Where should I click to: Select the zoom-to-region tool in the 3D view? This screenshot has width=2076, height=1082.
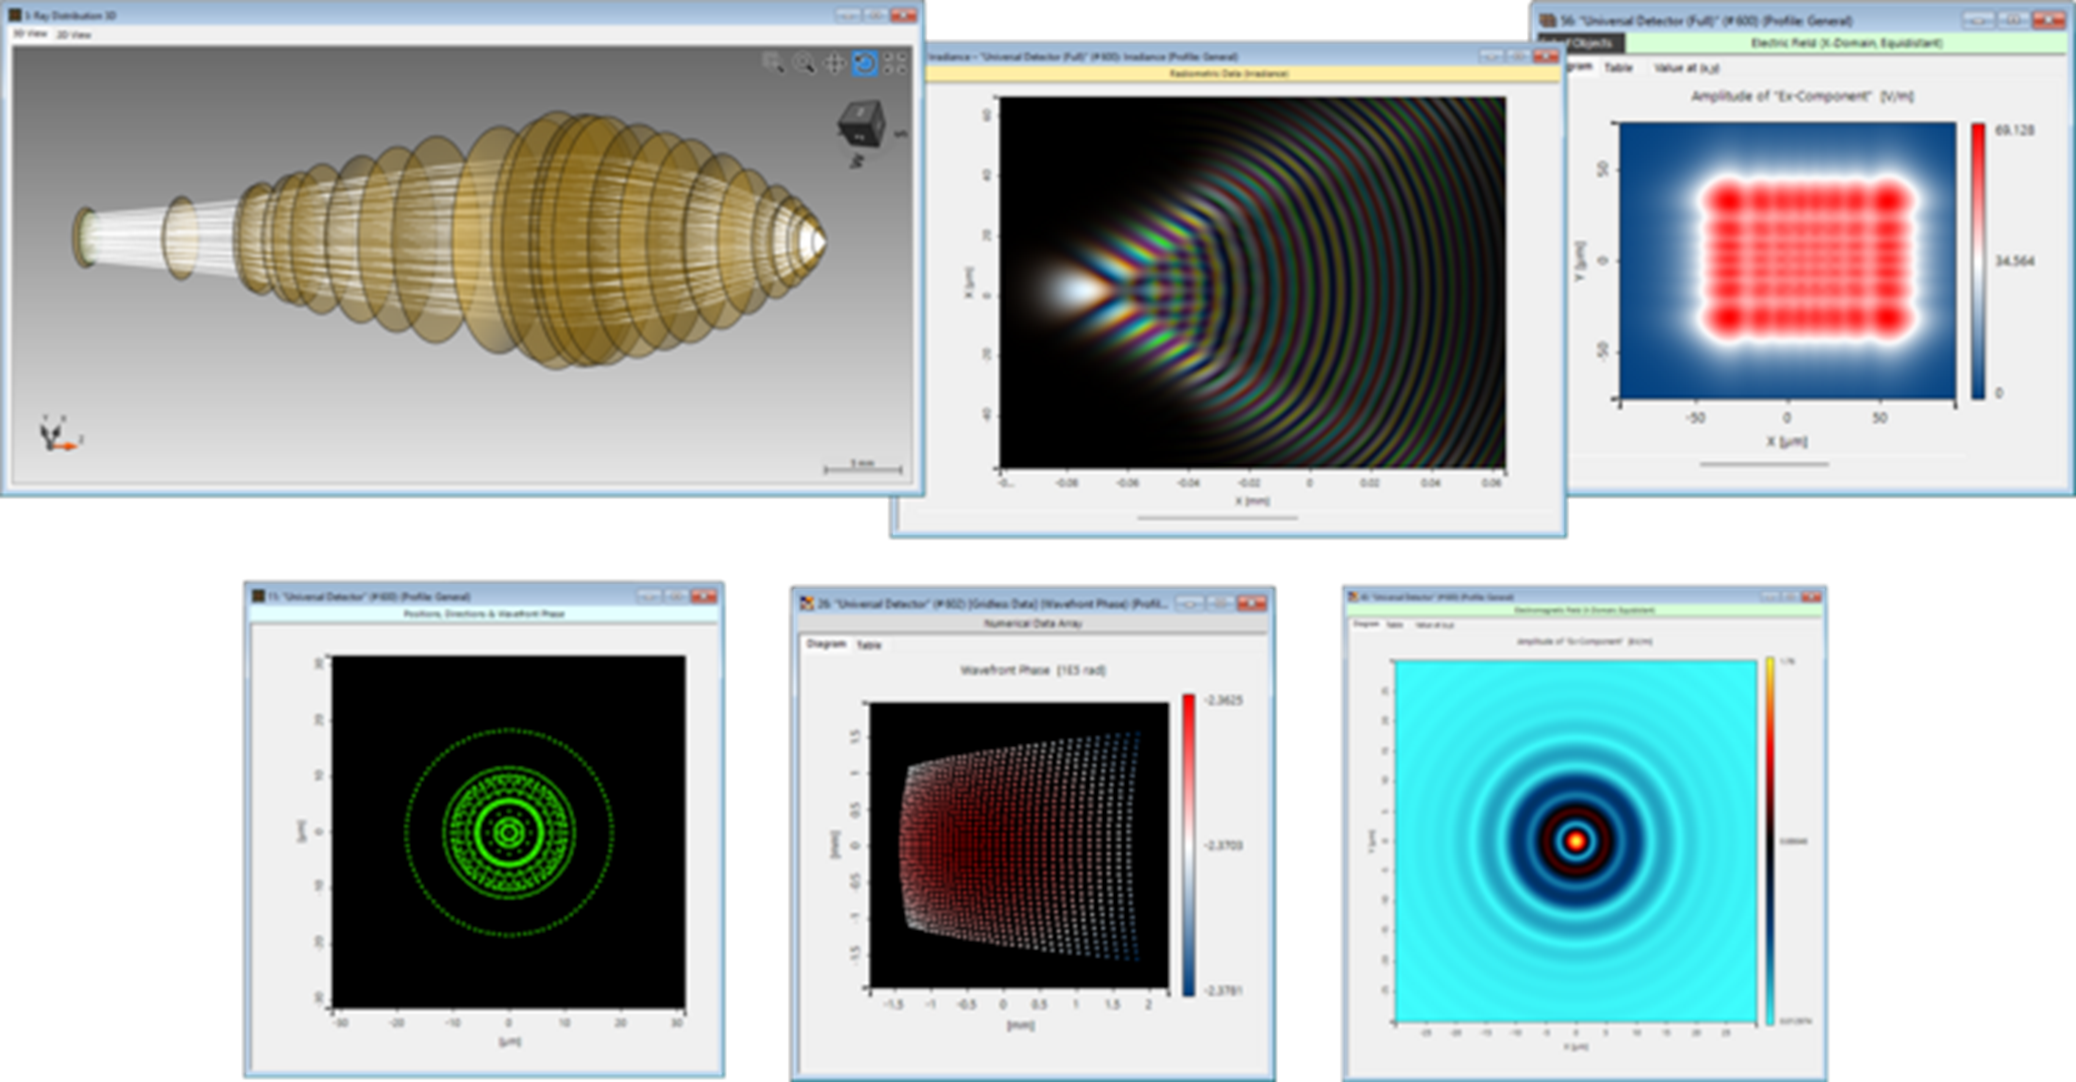773,64
